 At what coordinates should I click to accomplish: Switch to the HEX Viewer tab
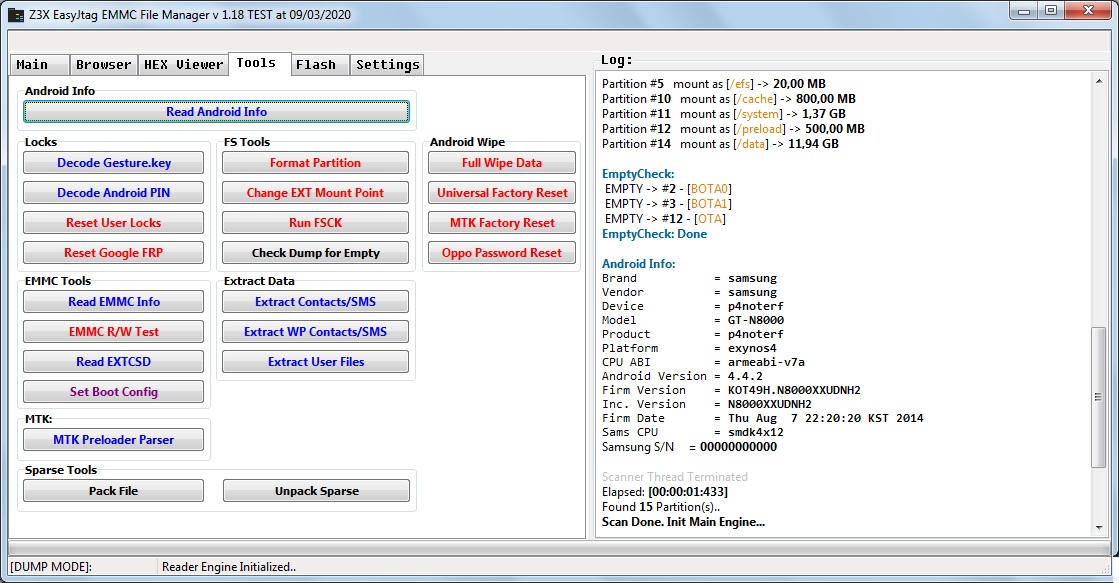tap(183, 65)
